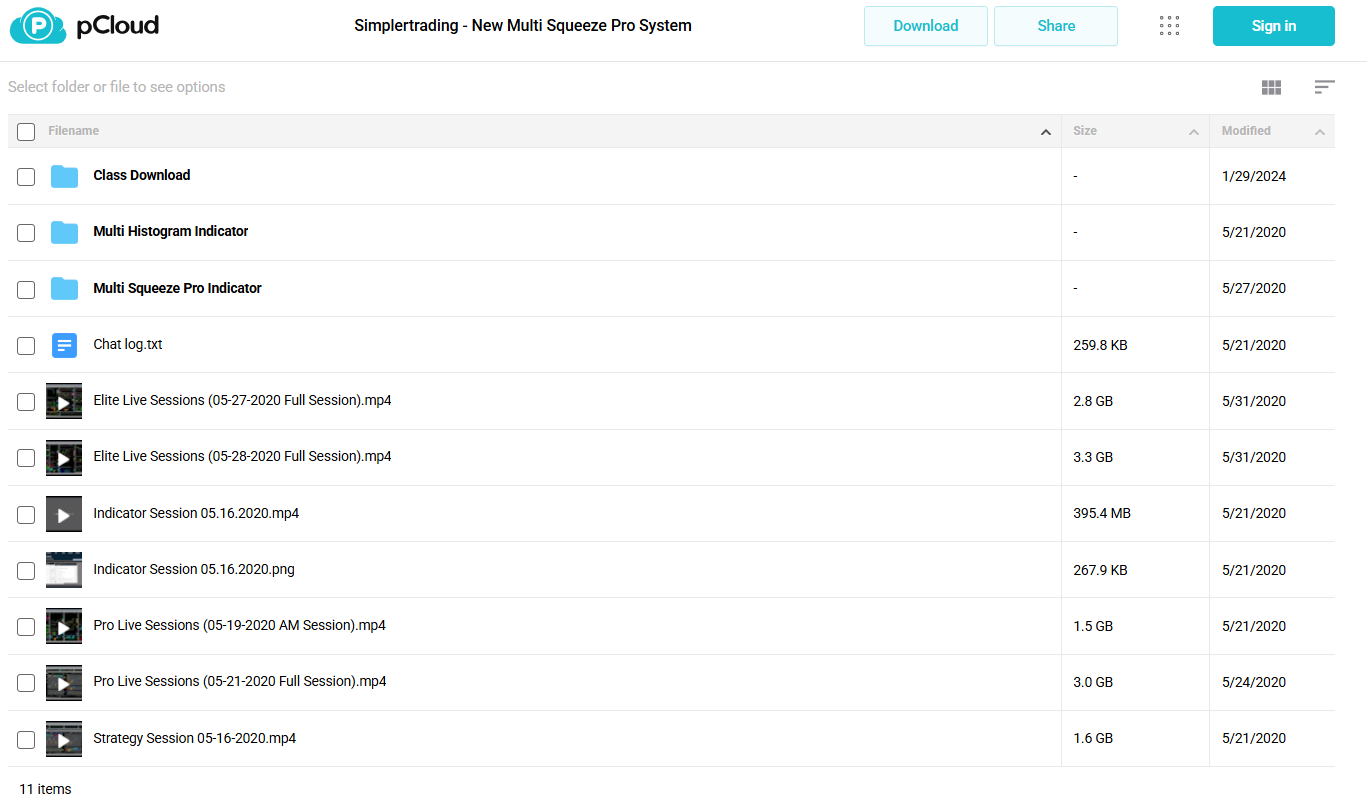This screenshot has width=1367, height=801.
Task: Sort by the Filename column header
Action: [x=73, y=131]
